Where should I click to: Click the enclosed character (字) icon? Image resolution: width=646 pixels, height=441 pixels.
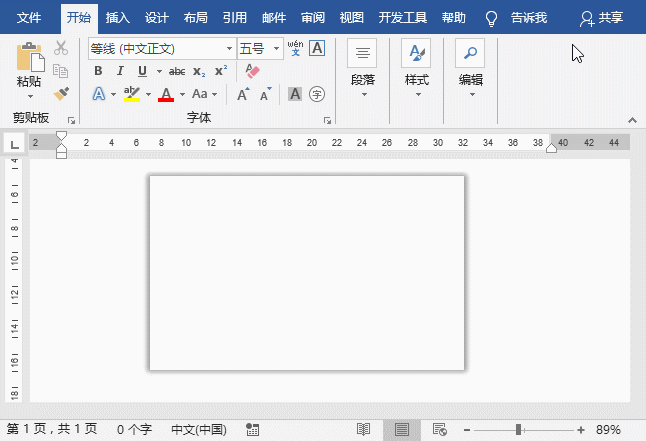tap(317, 94)
